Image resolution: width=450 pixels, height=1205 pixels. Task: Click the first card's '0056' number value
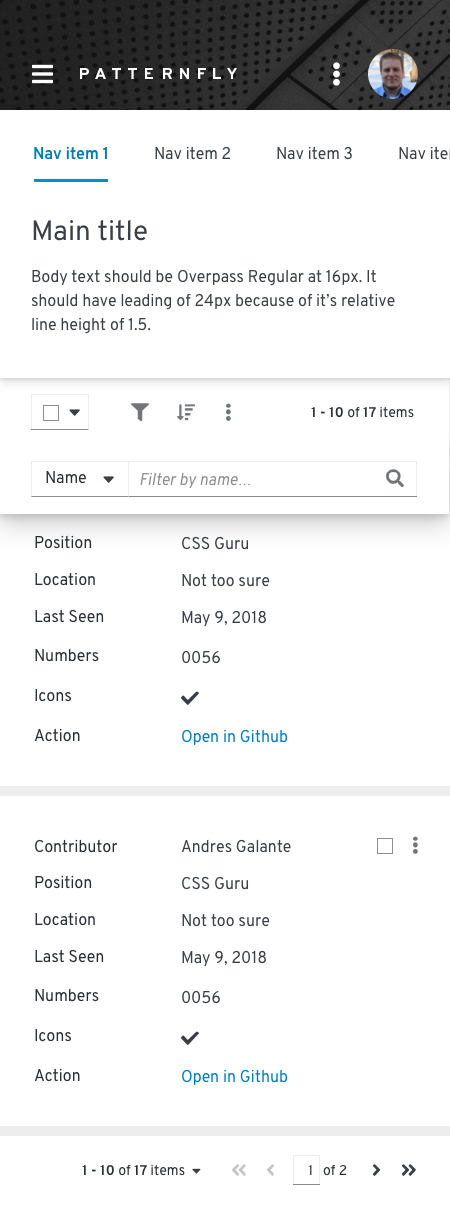(x=201, y=657)
